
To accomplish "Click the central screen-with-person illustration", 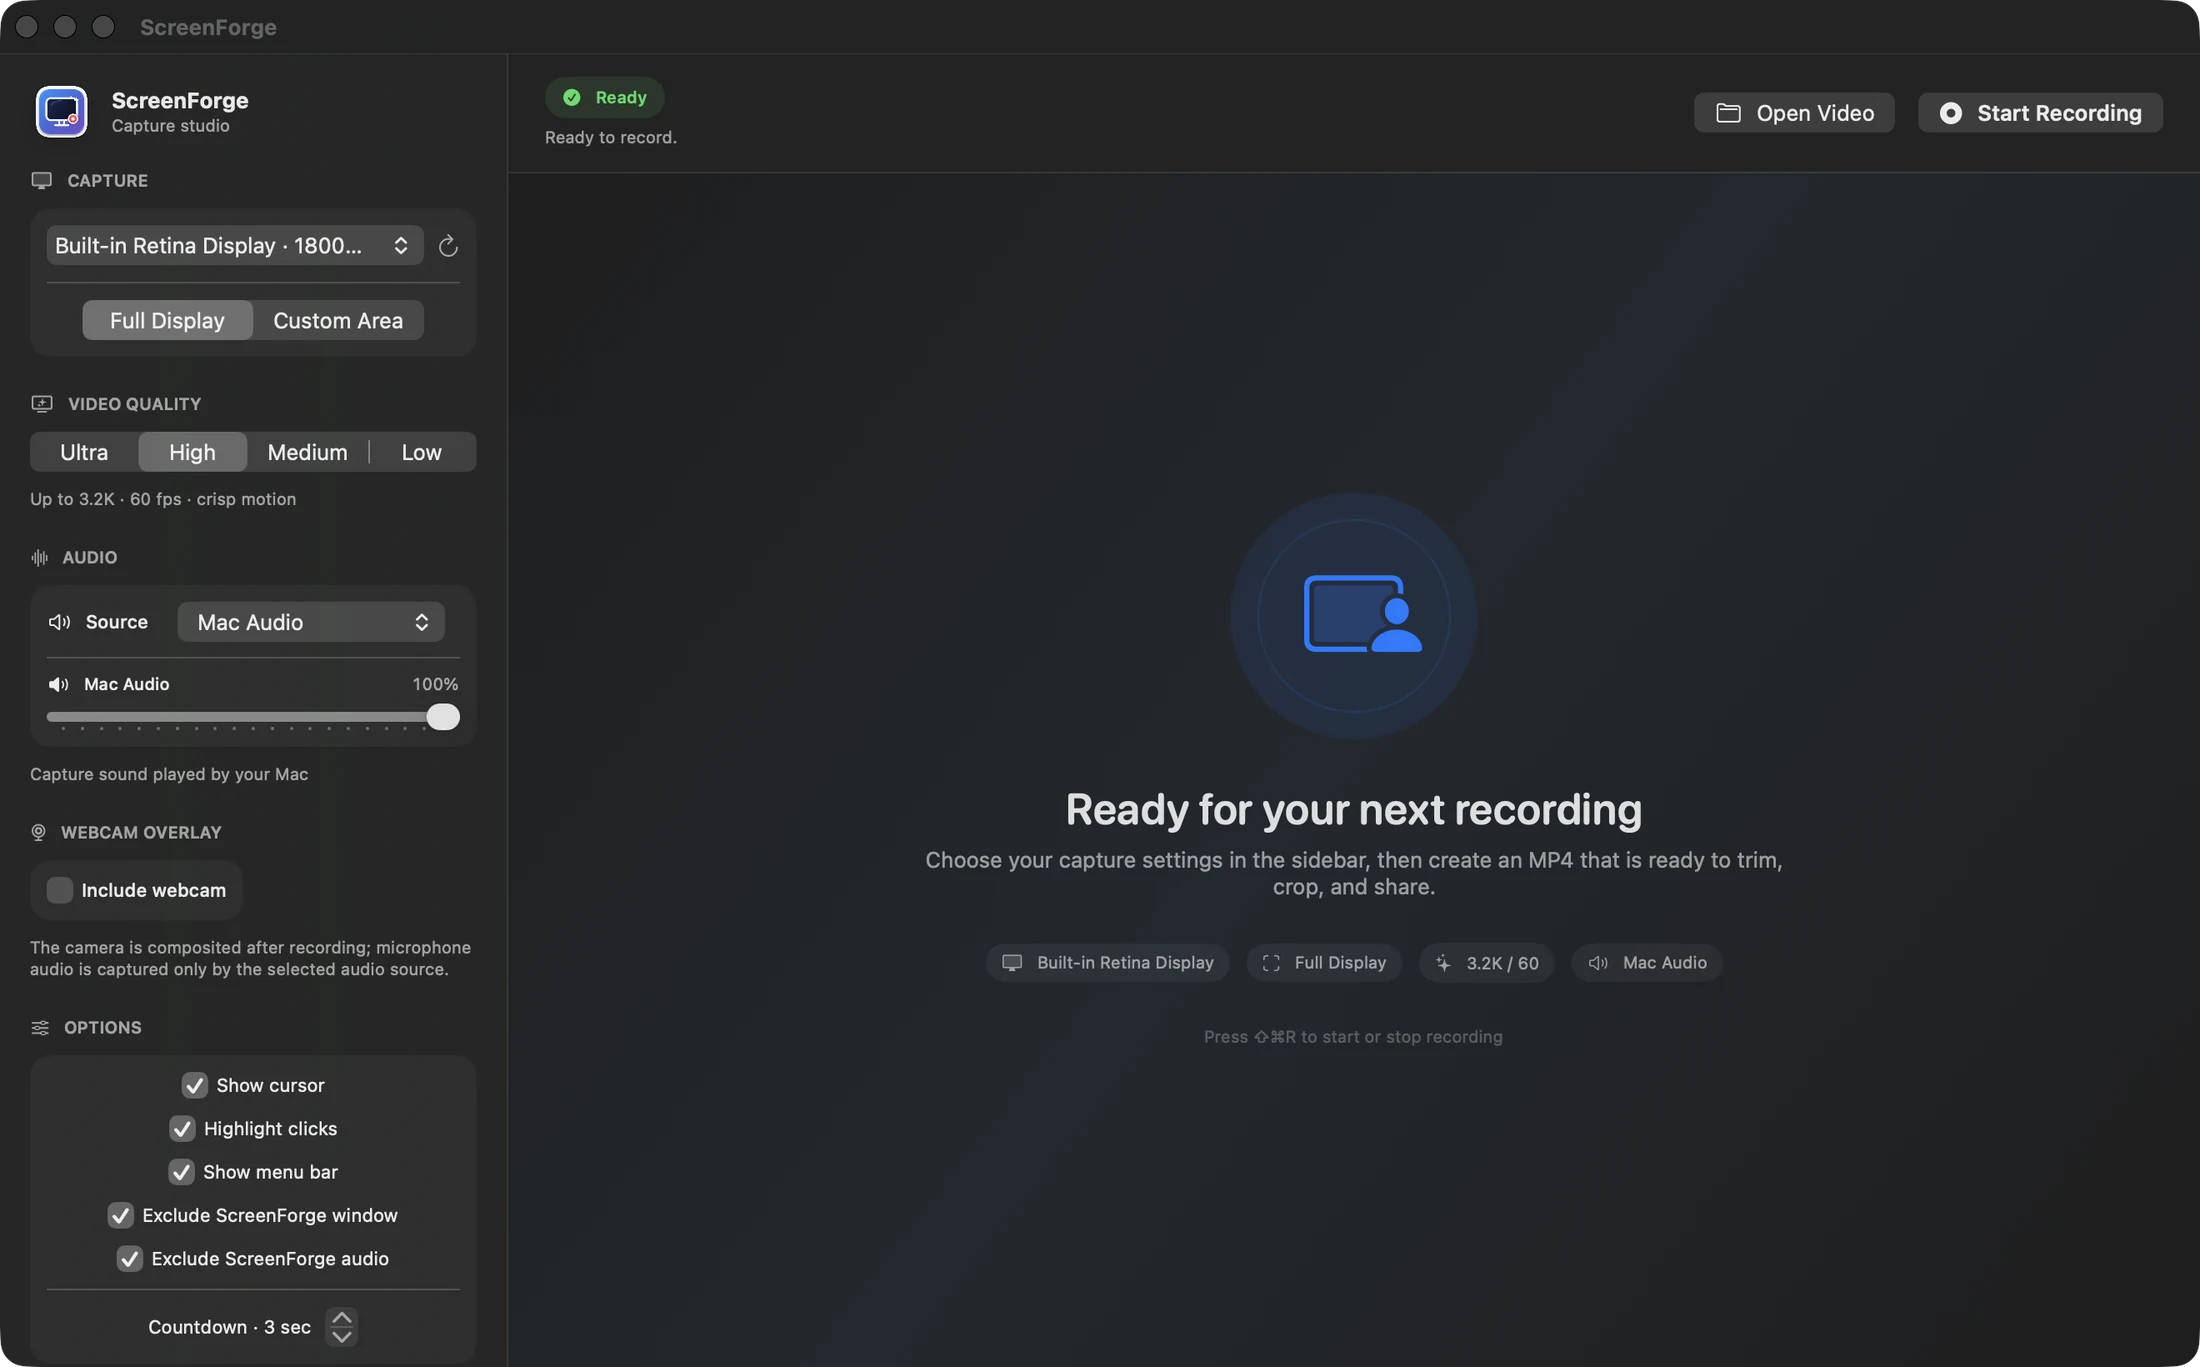I will (1362, 614).
